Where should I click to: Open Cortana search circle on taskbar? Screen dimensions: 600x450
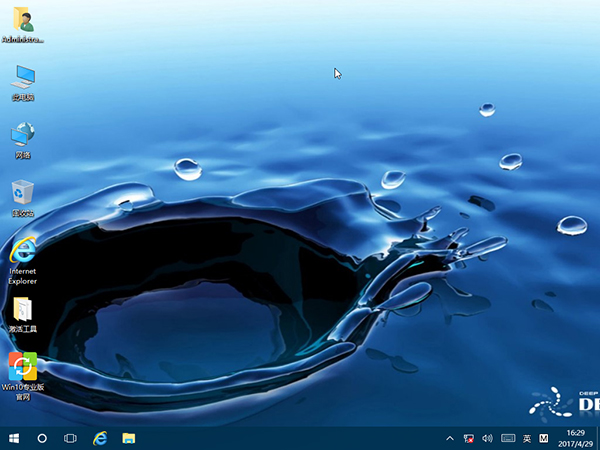[42, 438]
